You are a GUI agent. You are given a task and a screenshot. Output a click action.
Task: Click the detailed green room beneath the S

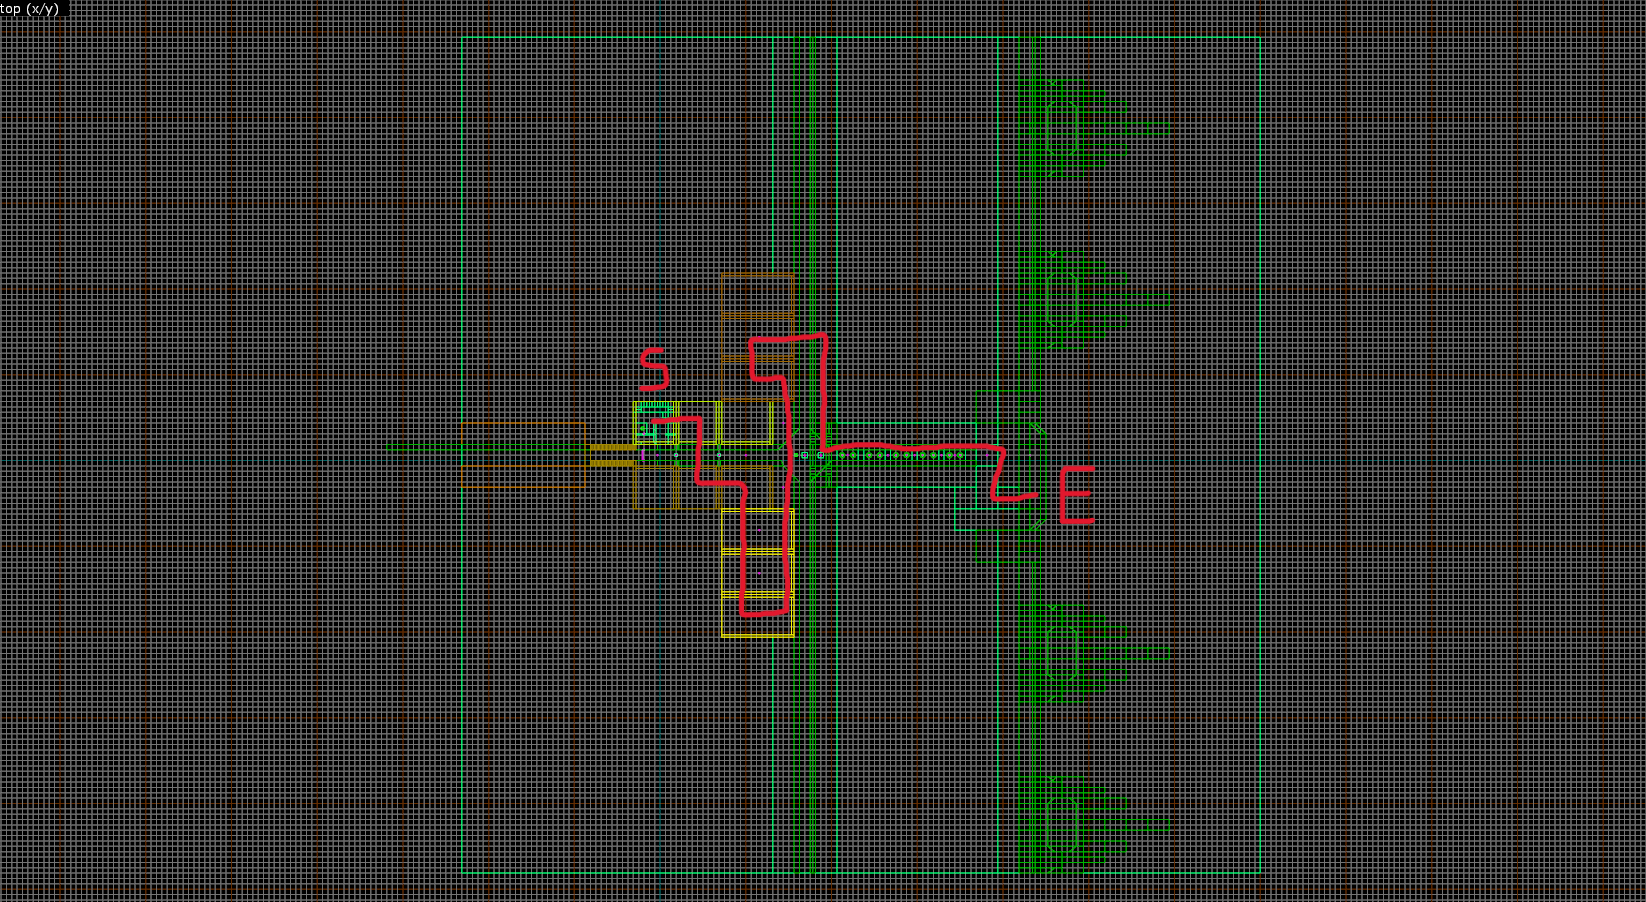(x=655, y=423)
